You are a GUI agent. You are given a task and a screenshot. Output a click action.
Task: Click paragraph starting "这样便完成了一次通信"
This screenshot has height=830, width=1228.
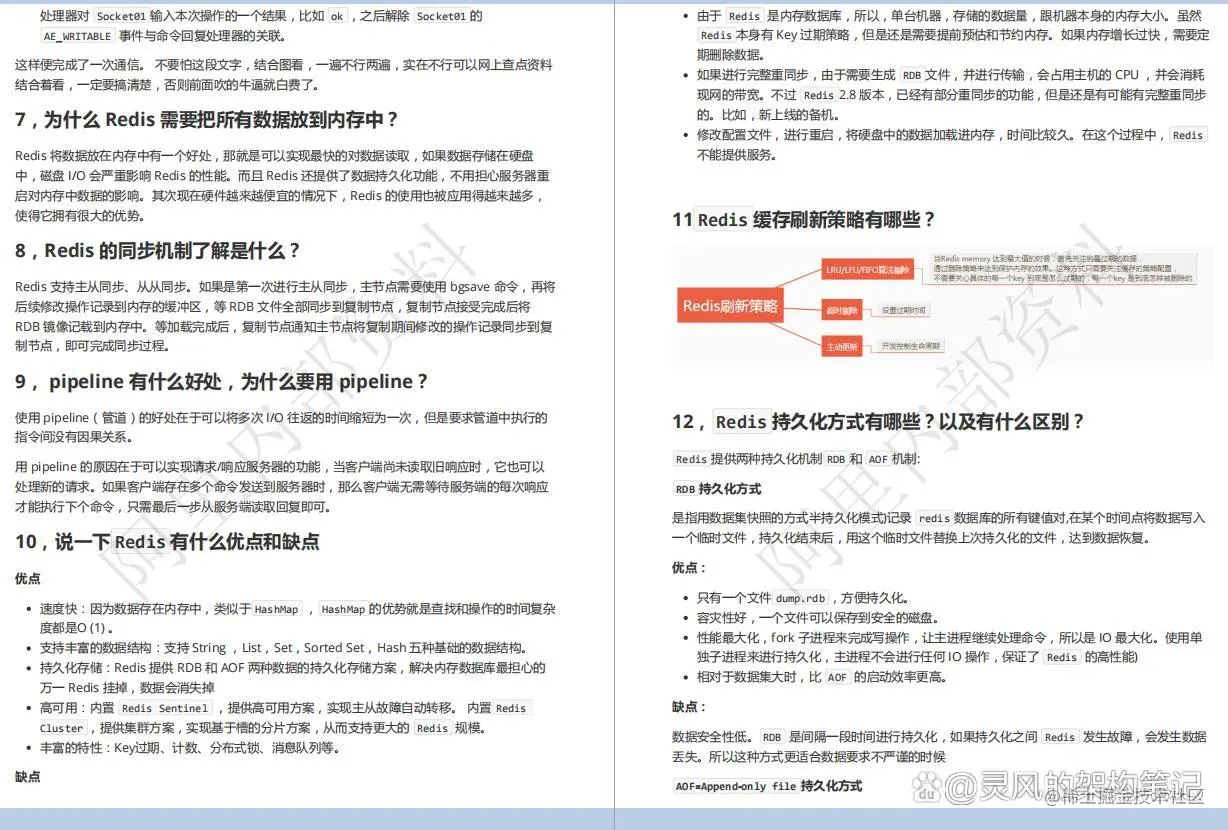[284, 74]
